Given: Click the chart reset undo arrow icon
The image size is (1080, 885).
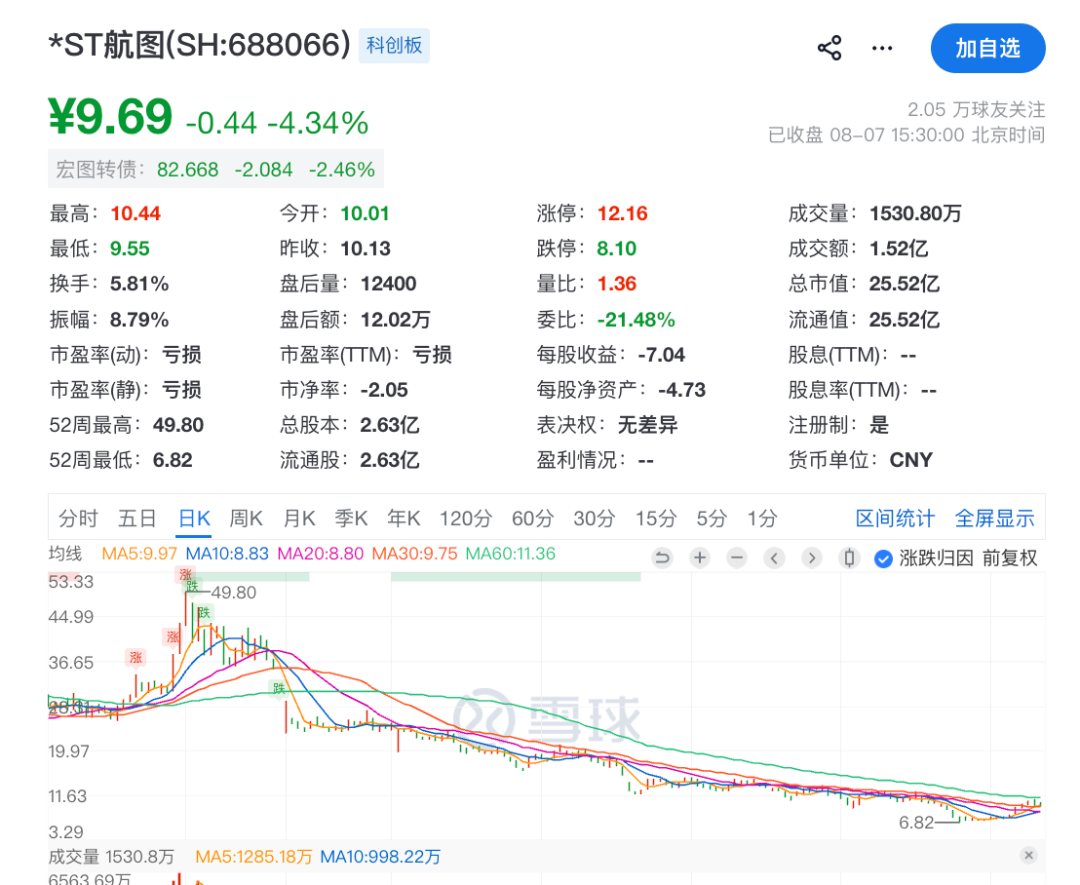Looking at the screenshot, I should (663, 558).
